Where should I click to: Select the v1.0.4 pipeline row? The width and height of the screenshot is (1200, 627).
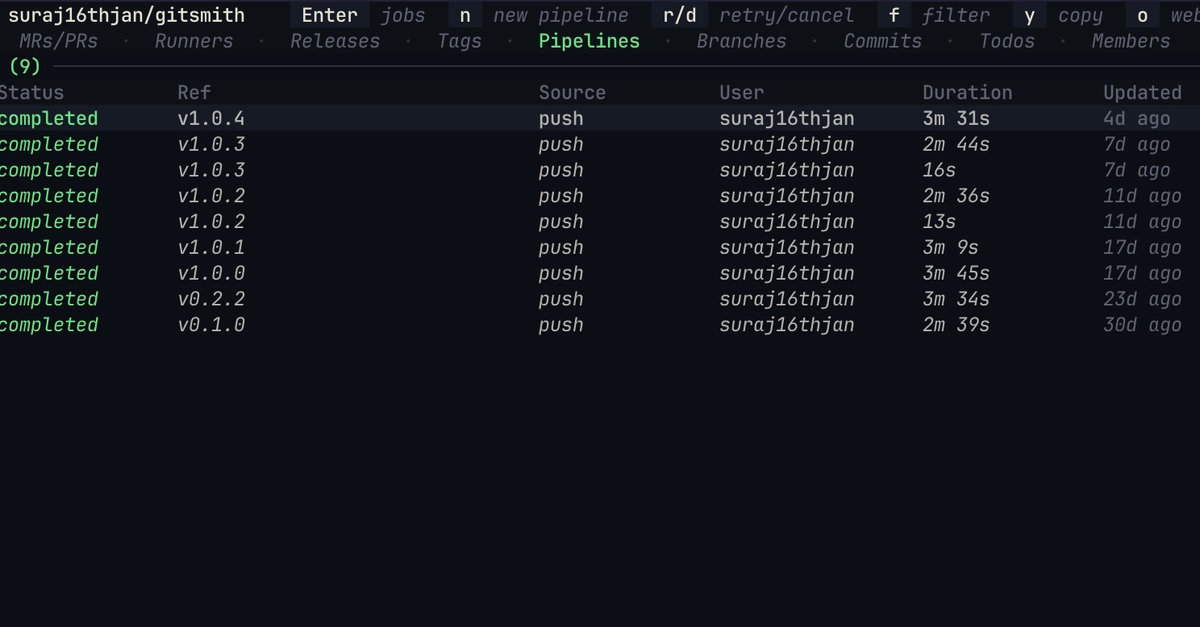[x=600, y=118]
